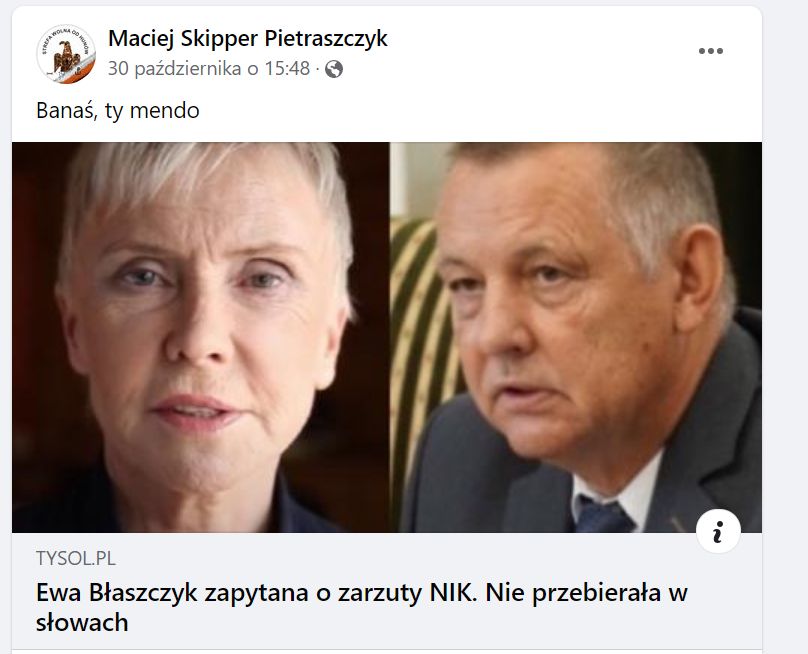Open the 30 października o 15:48 timestamp
The height and width of the screenshot is (654, 808).
[x=209, y=69]
